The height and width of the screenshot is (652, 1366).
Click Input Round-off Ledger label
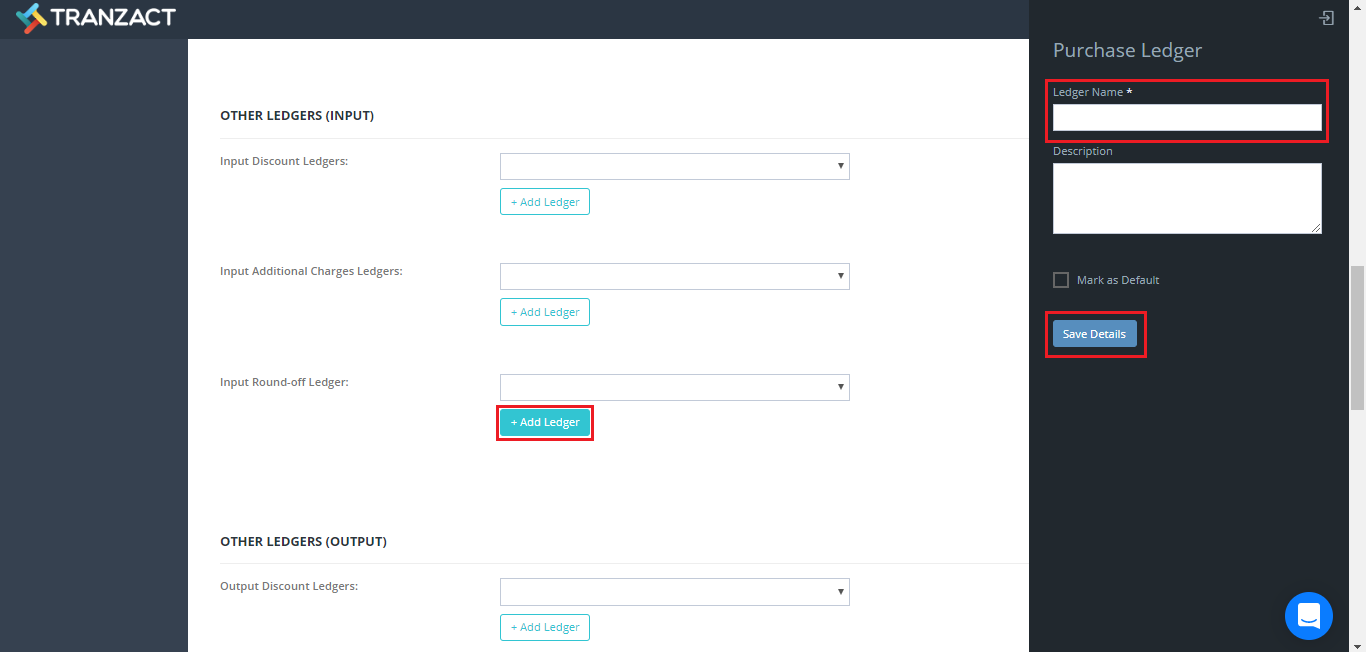284,382
